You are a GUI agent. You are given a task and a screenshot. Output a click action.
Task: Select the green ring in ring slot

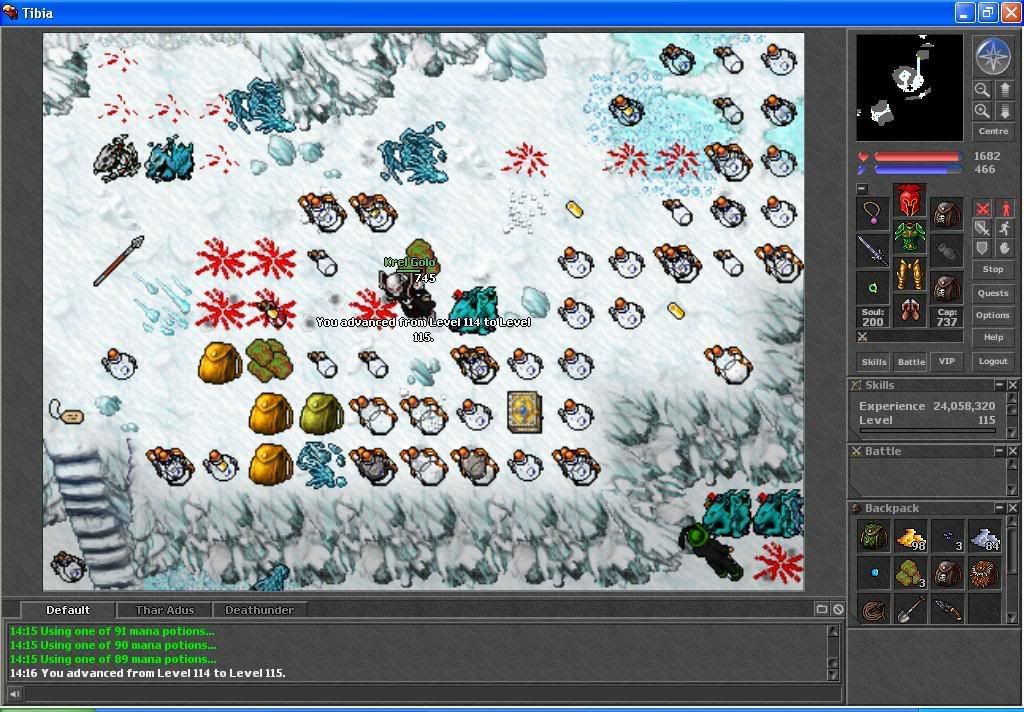[x=872, y=287]
